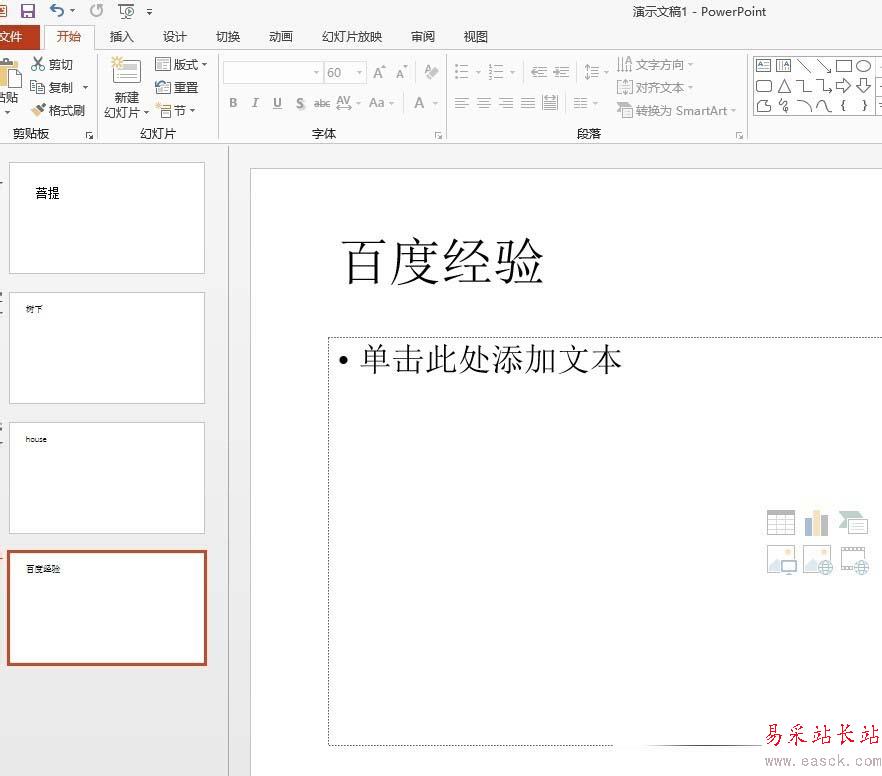Open the 视图 (View) tab
This screenshot has height=776, width=882.
pyautogui.click(x=475, y=37)
